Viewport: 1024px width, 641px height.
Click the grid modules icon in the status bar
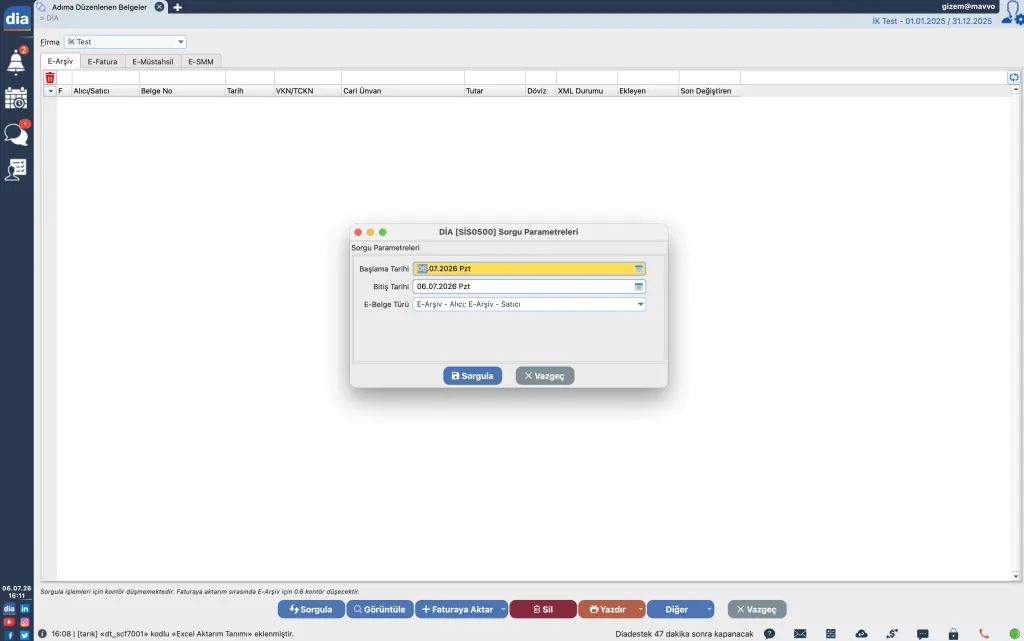pos(831,633)
